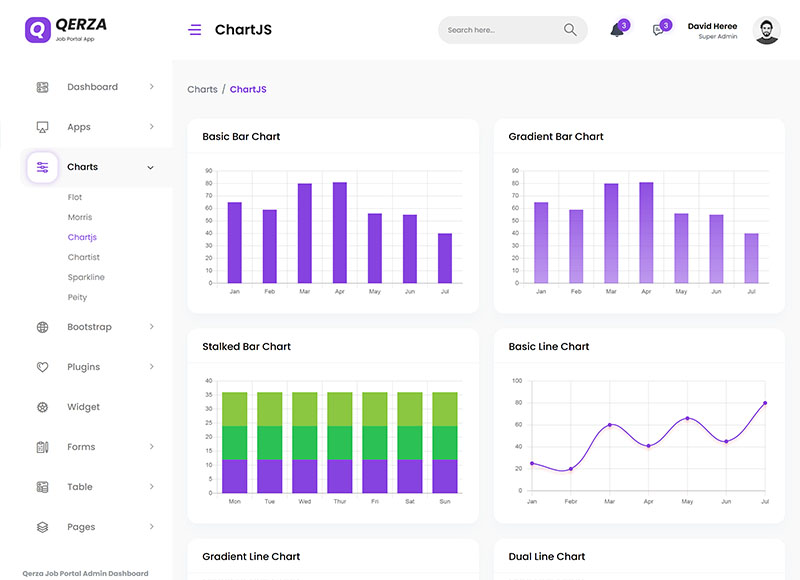
Task: Click the Widget sidebar icon
Action: (x=42, y=407)
